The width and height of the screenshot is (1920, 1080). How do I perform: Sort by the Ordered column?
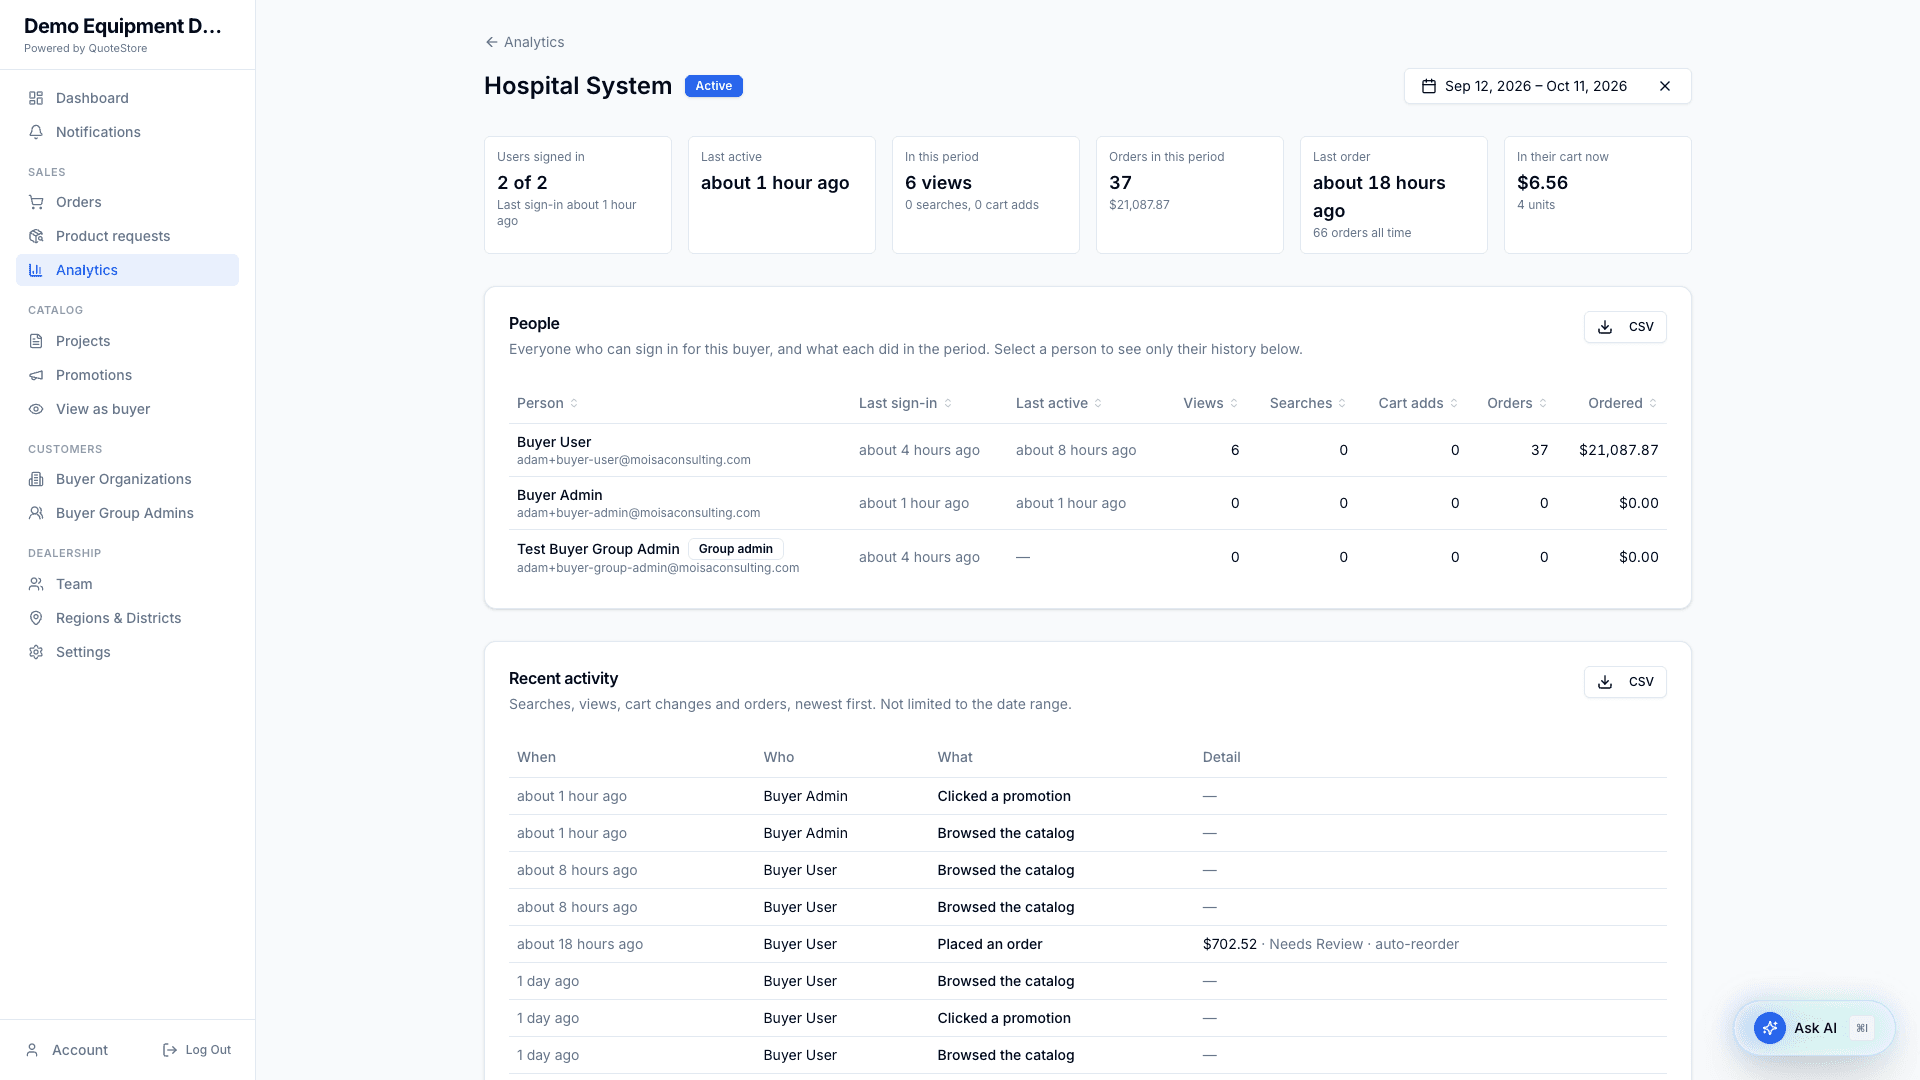coord(1623,403)
